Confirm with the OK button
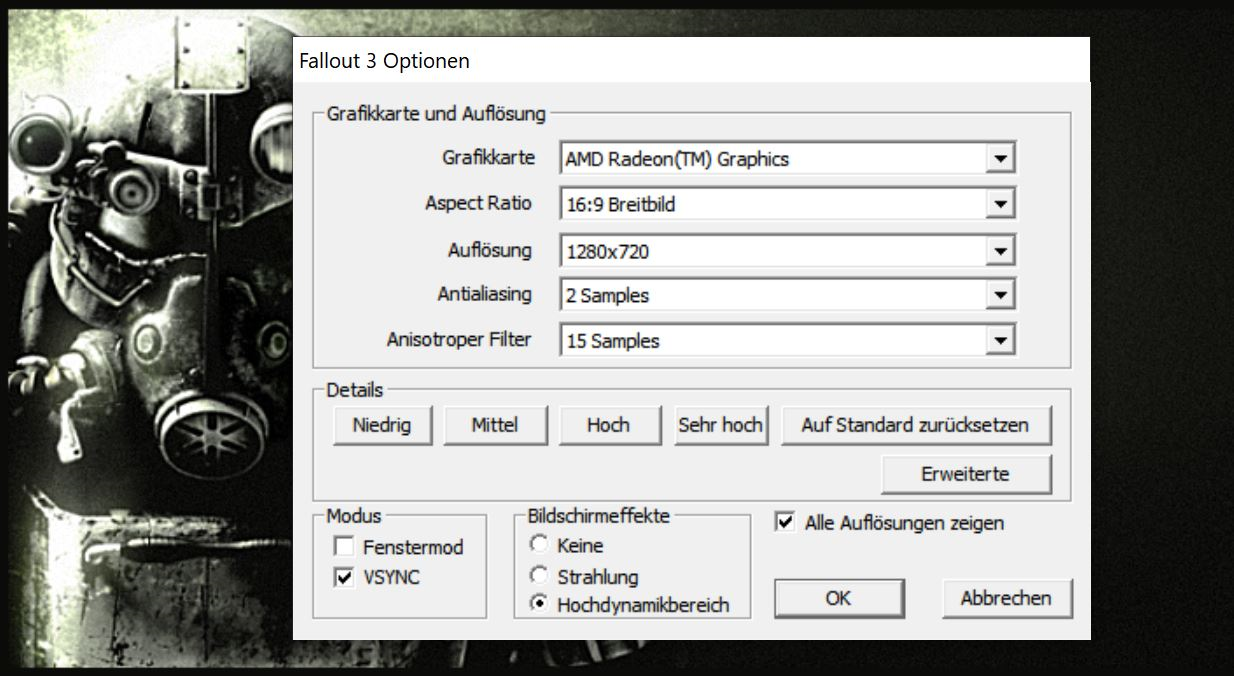 tap(838, 598)
